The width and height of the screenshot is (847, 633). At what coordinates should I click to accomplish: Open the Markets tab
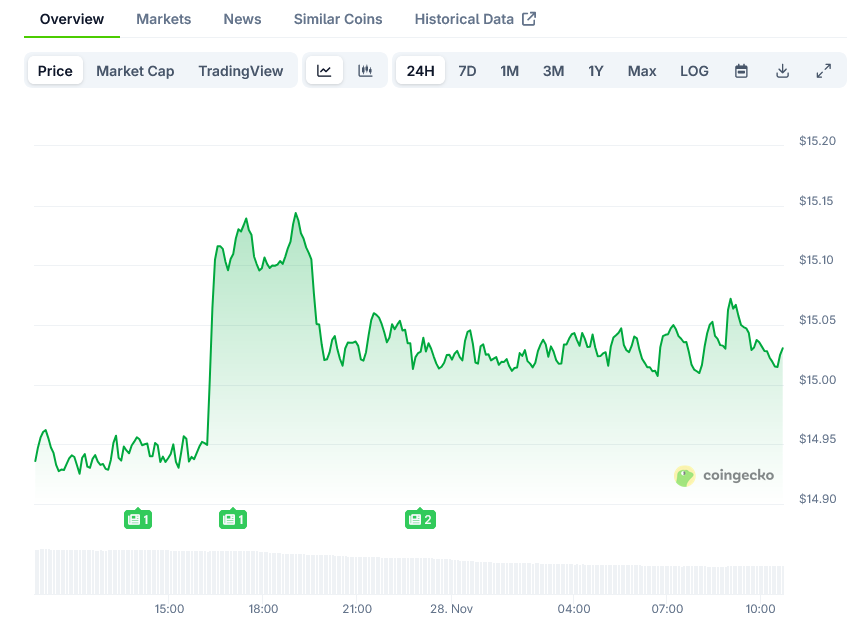click(164, 19)
